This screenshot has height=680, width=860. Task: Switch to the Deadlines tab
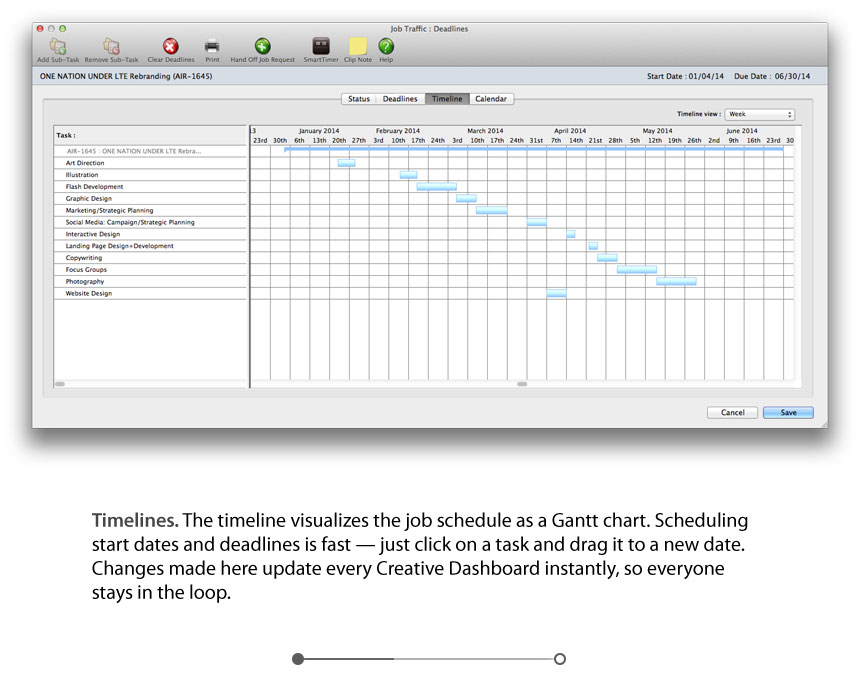point(400,99)
